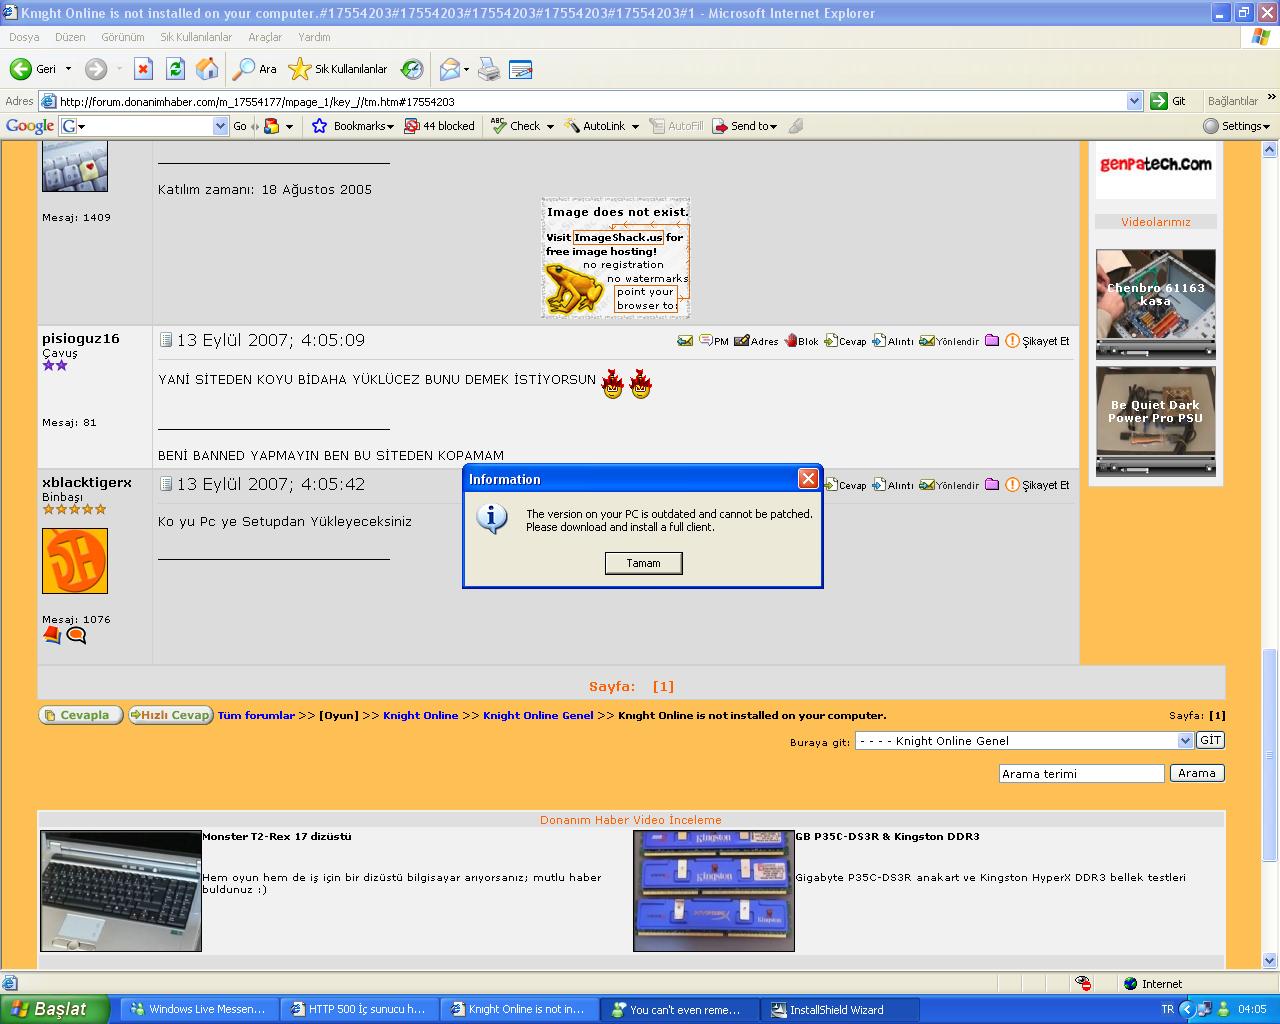Click the Google toolbar Bookmarks star
The image size is (1280, 1024).
pos(352,126)
